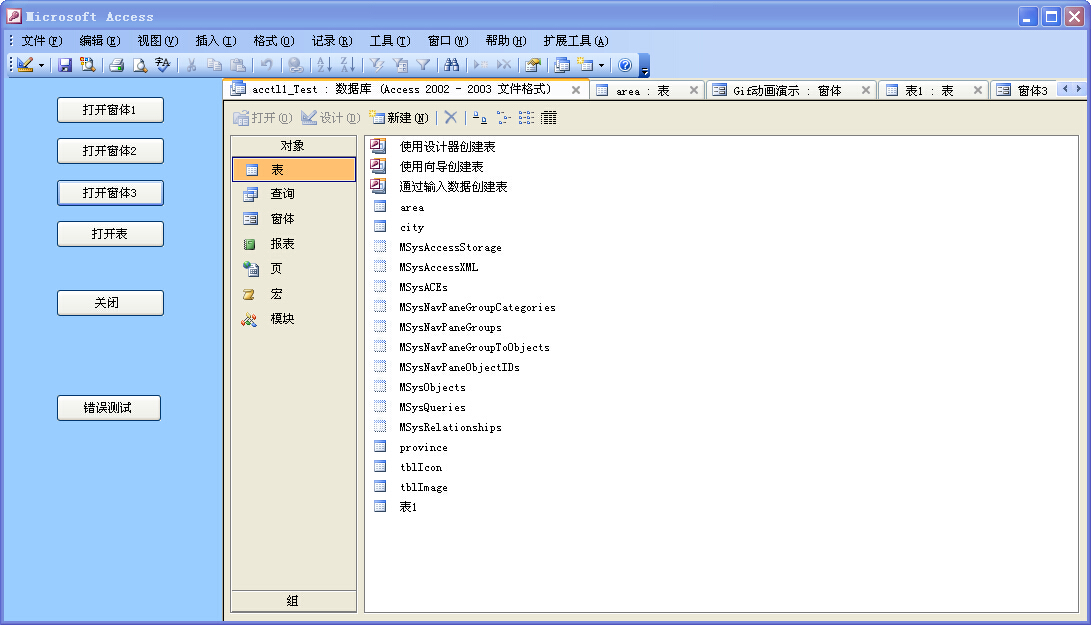
Task: Open File Search from the toolbar
Action: [88, 65]
